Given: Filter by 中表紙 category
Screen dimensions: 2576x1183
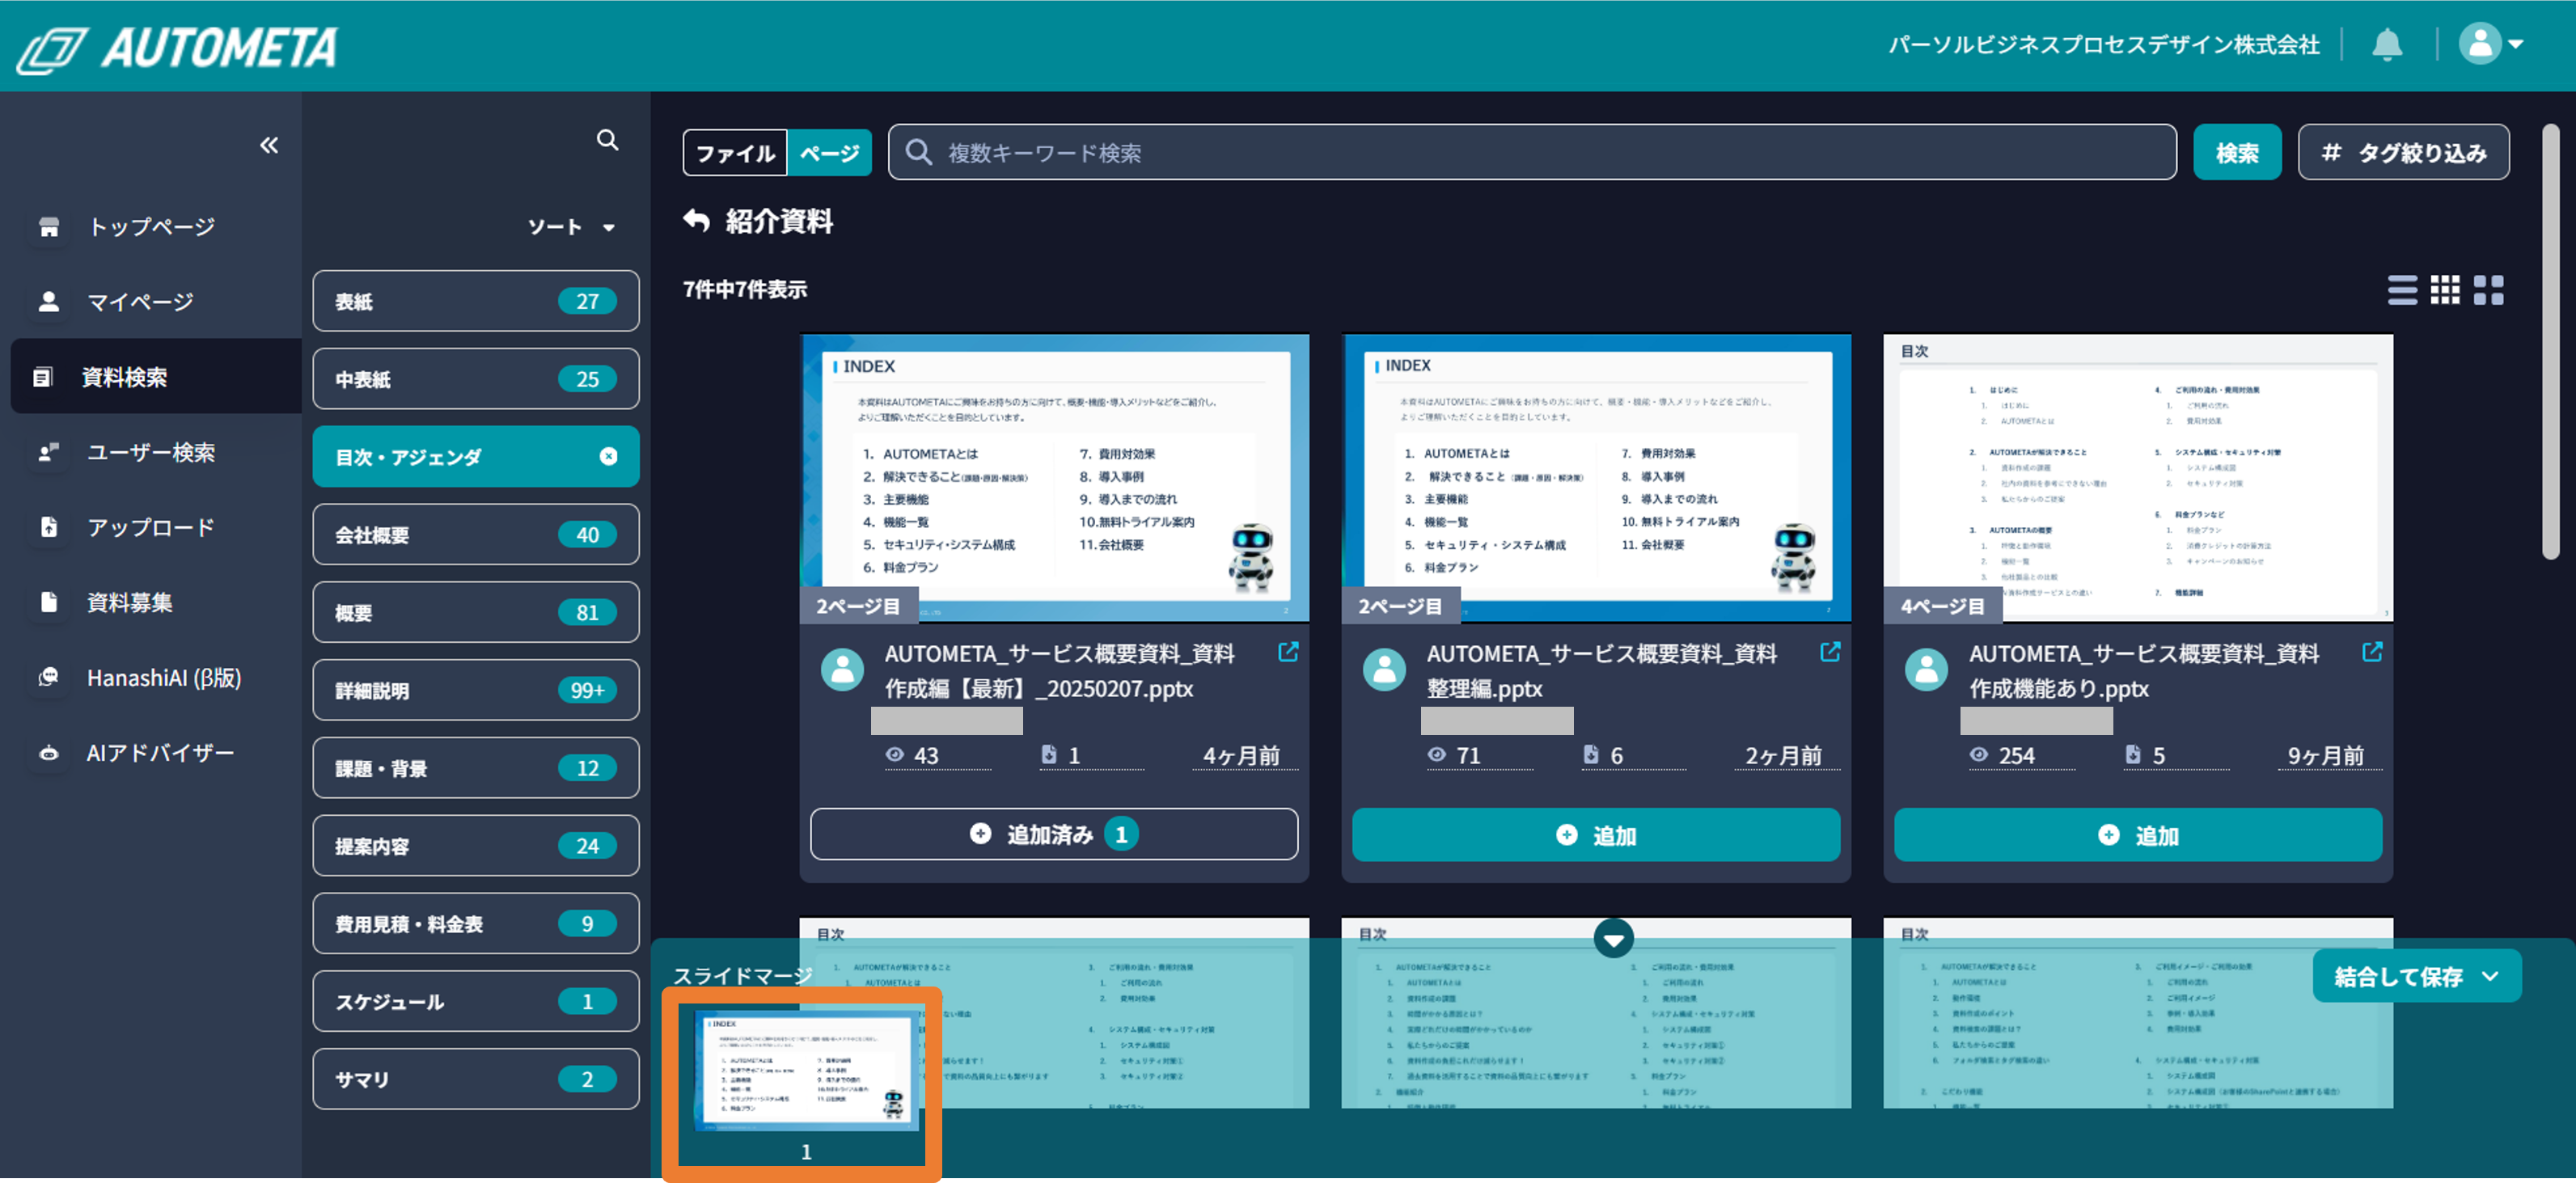Looking at the screenshot, I should click(476, 379).
